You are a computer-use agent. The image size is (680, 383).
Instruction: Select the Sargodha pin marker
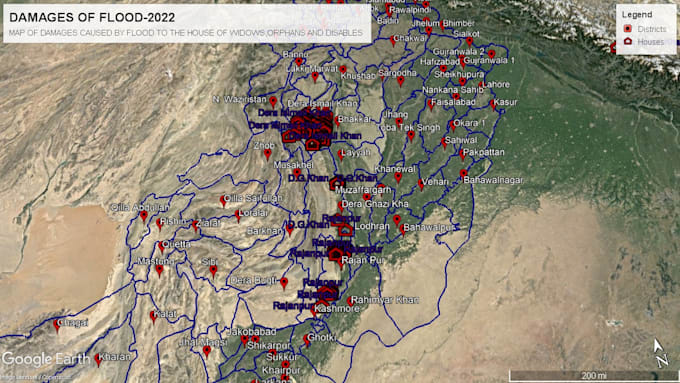400,81
